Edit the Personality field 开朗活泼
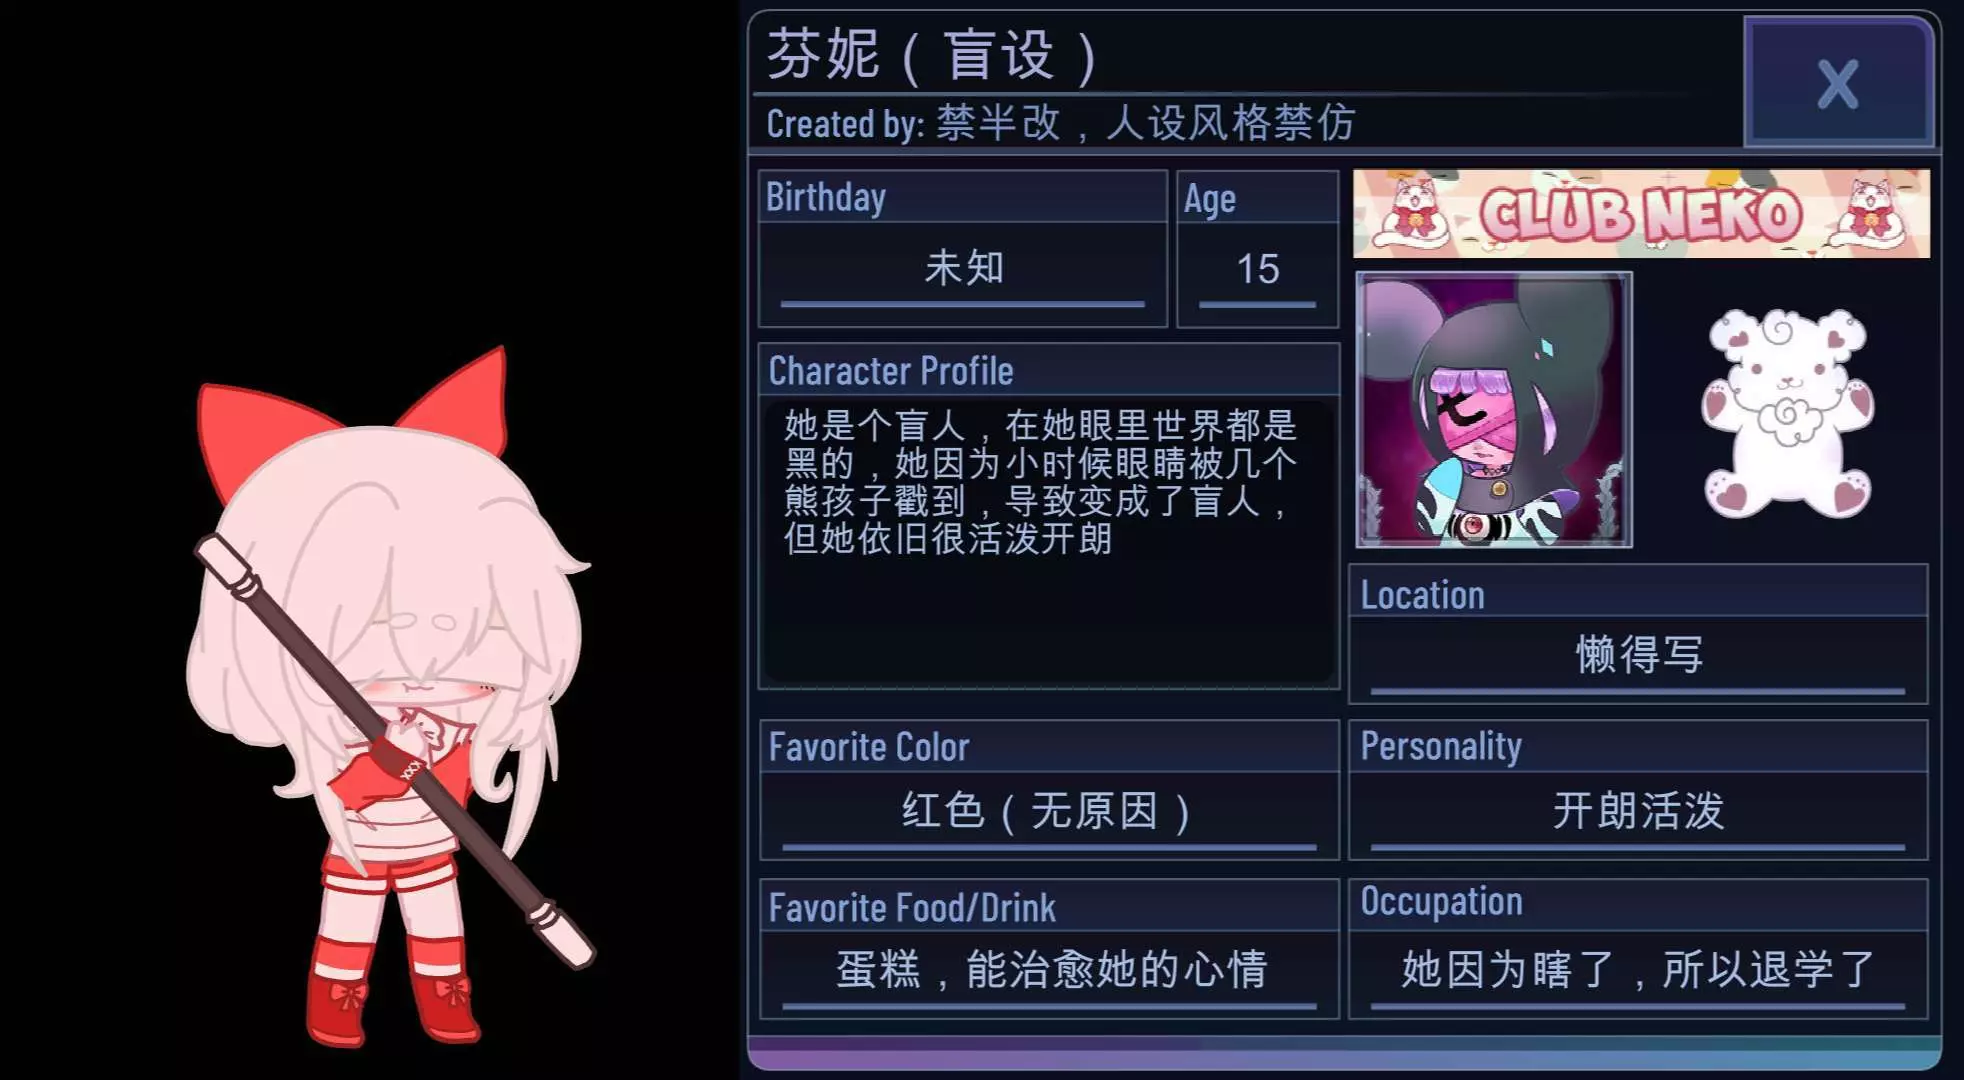Image resolution: width=1964 pixels, height=1080 pixels. (1638, 812)
